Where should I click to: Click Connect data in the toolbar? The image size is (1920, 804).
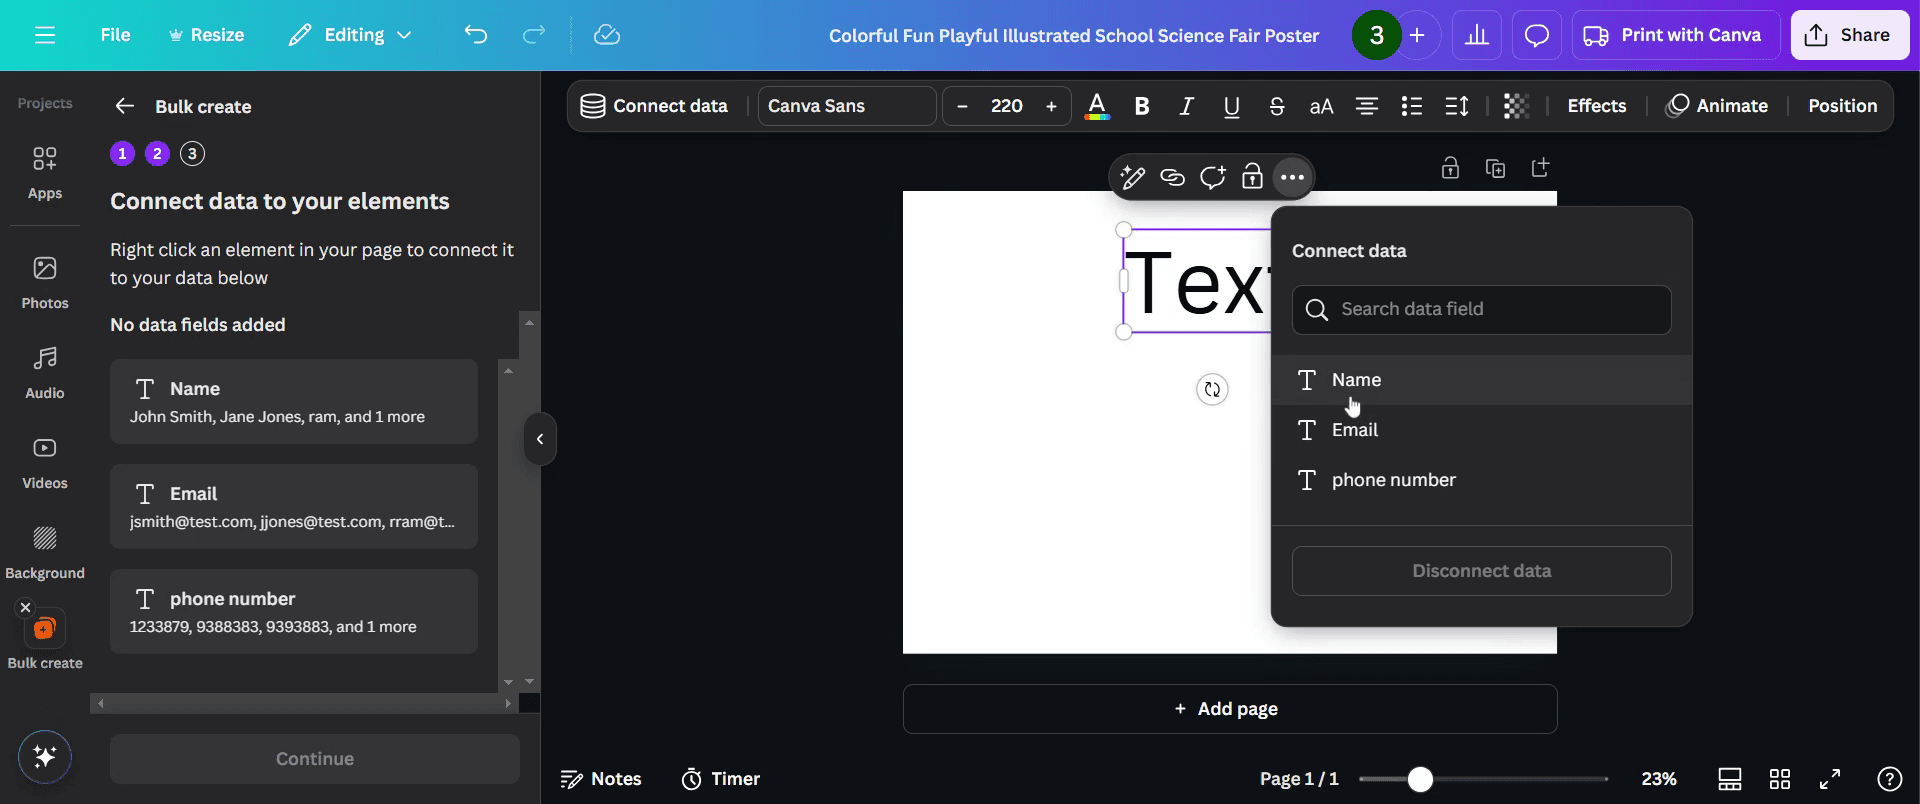[655, 106]
